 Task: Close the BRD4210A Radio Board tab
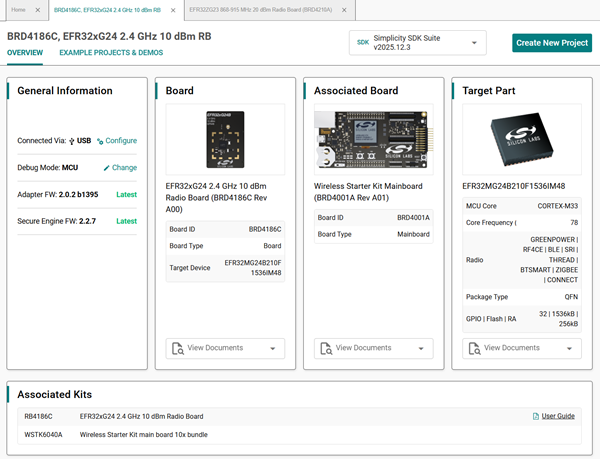pyautogui.click(x=344, y=10)
